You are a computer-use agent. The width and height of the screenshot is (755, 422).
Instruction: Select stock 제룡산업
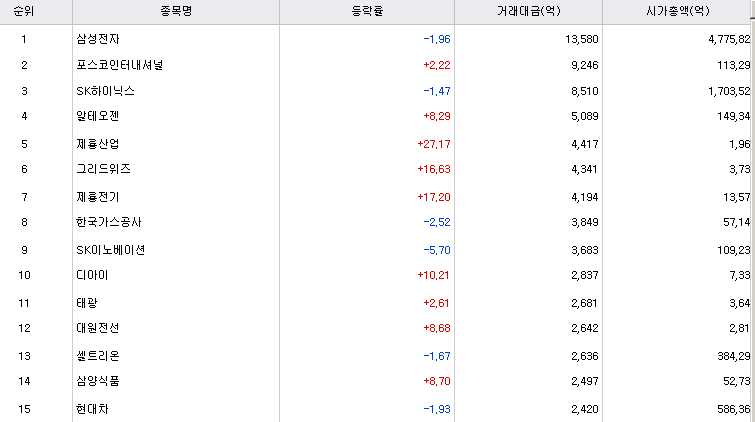(98, 144)
